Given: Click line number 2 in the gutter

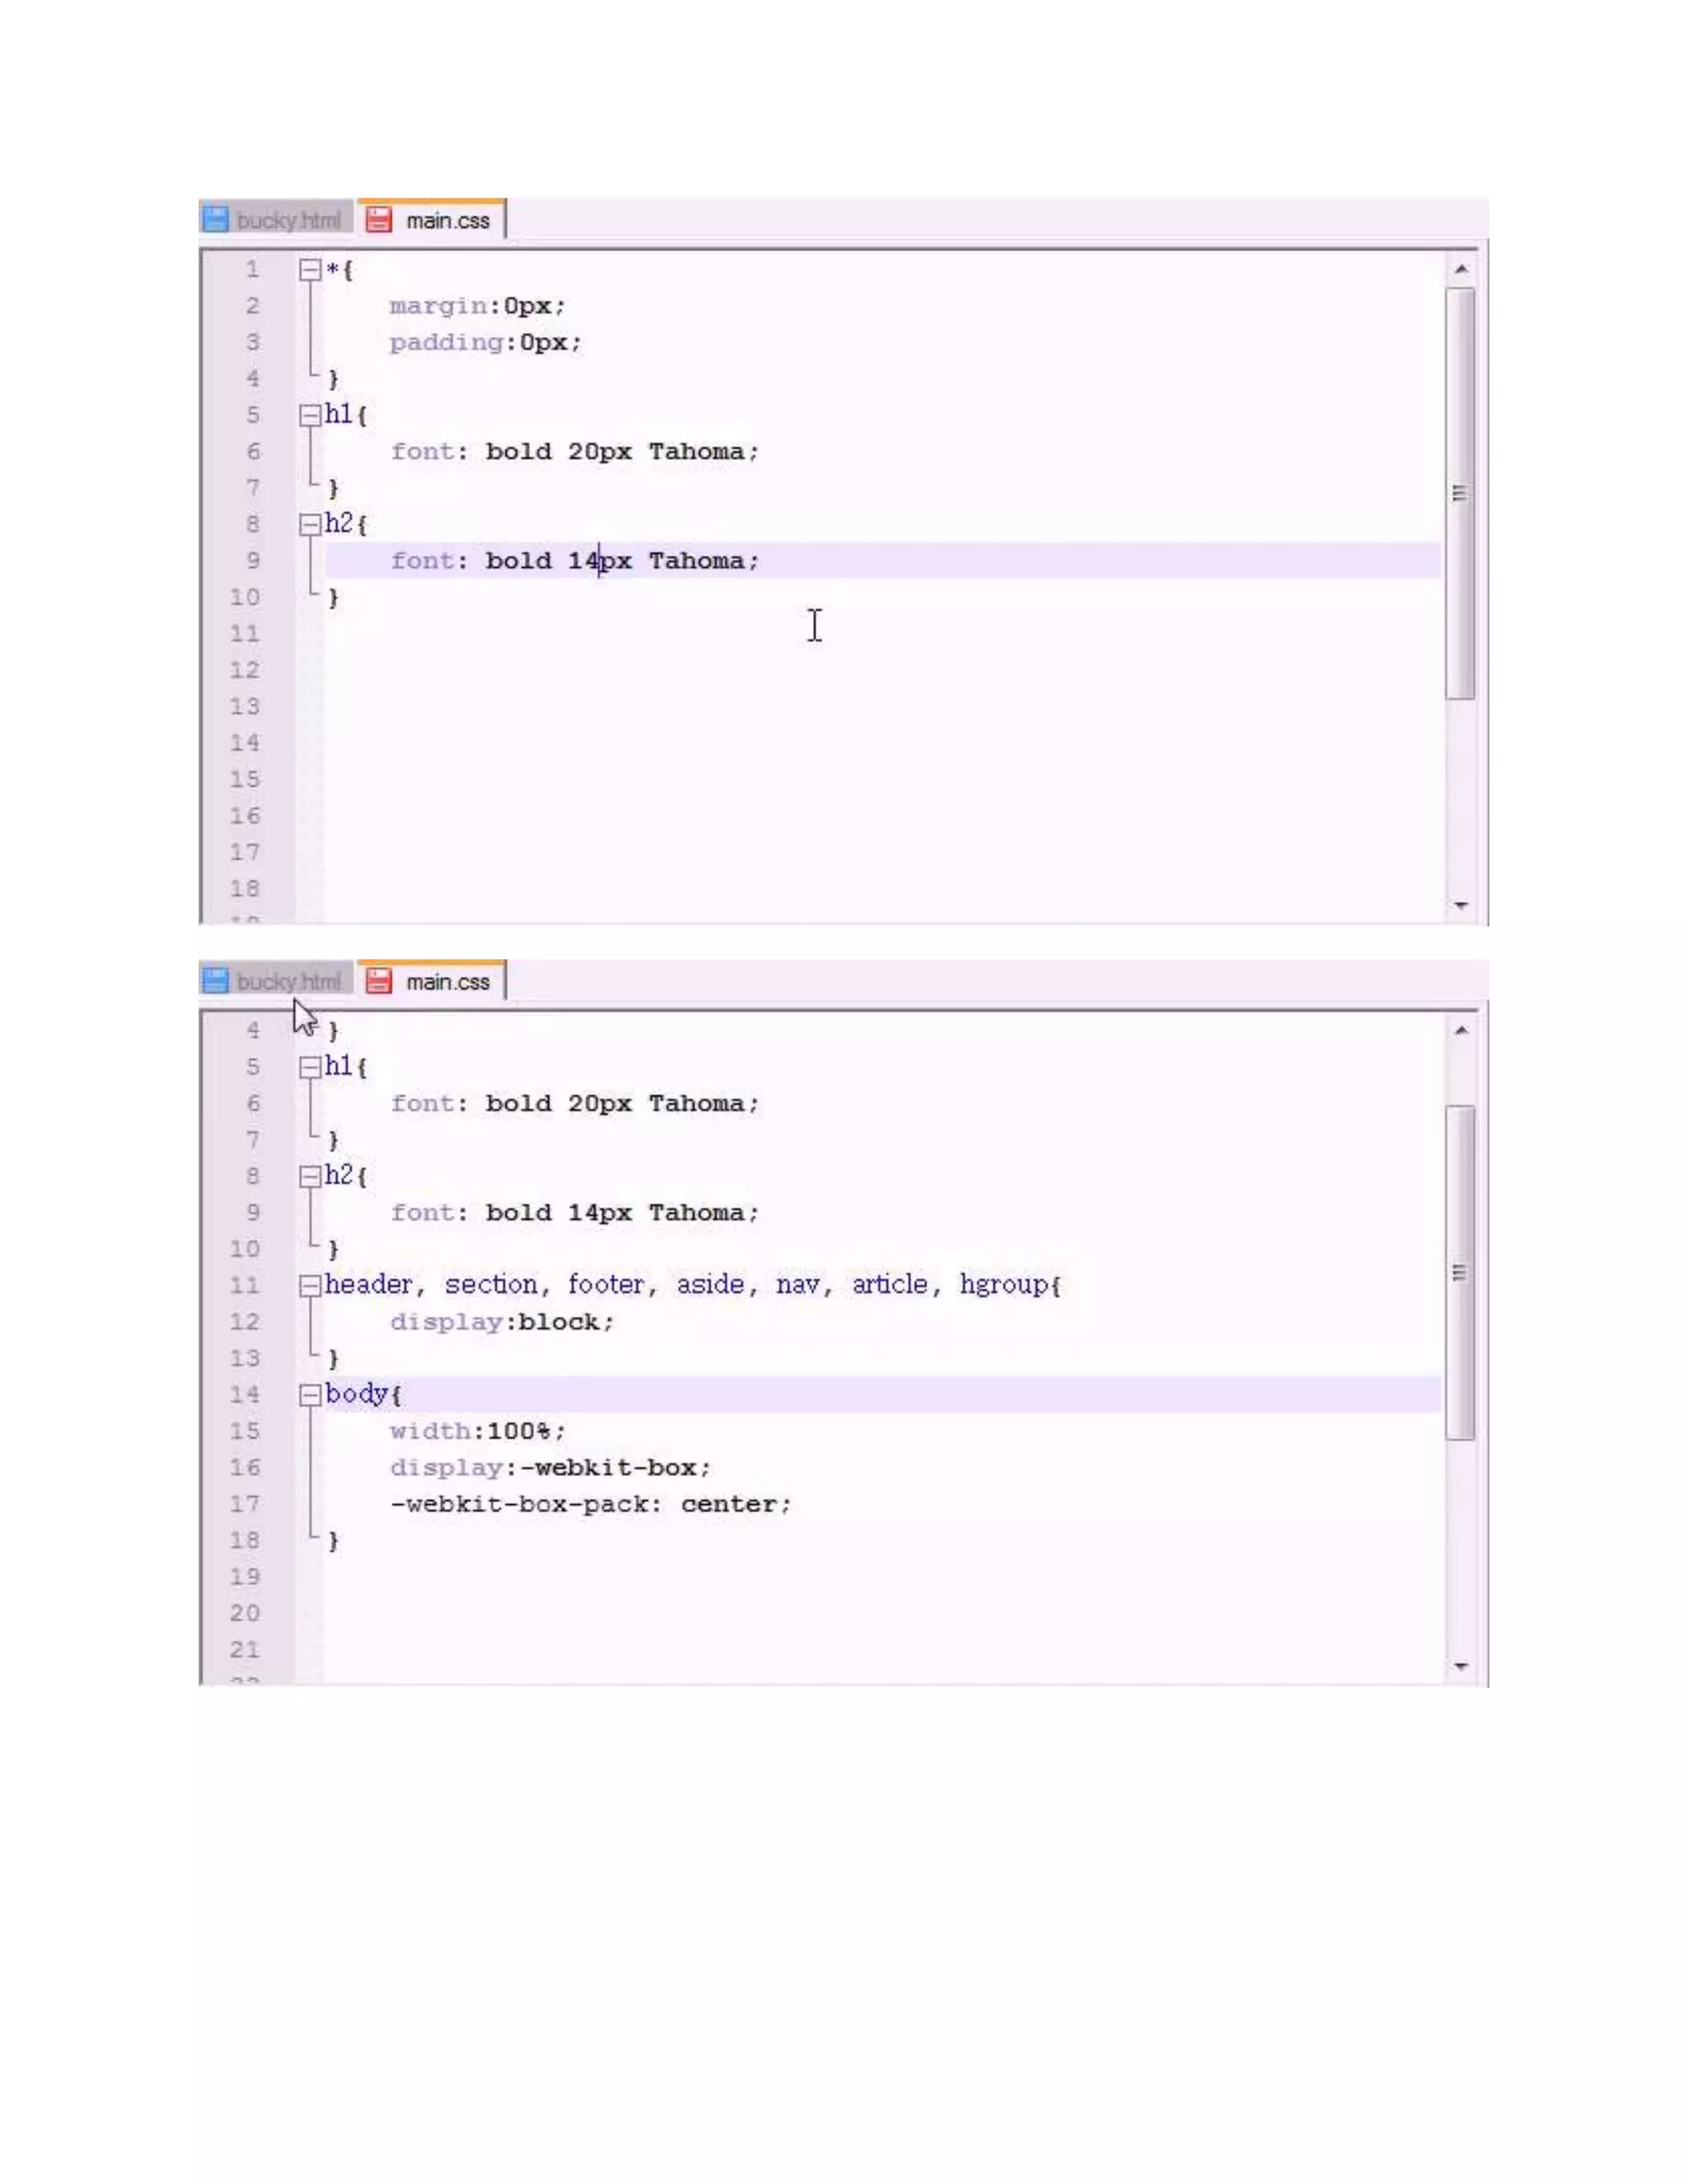Looking at the screenshot, I should click(253, 306).
